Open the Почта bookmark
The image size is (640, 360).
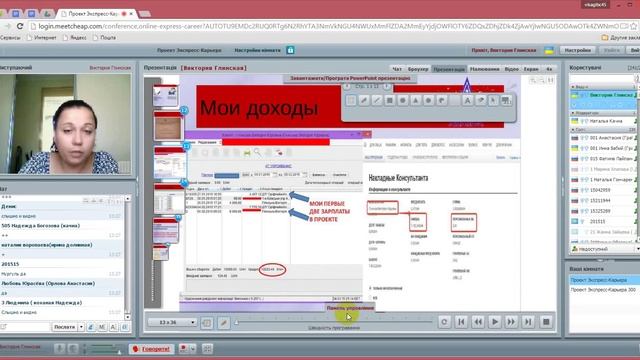(104, 38)
